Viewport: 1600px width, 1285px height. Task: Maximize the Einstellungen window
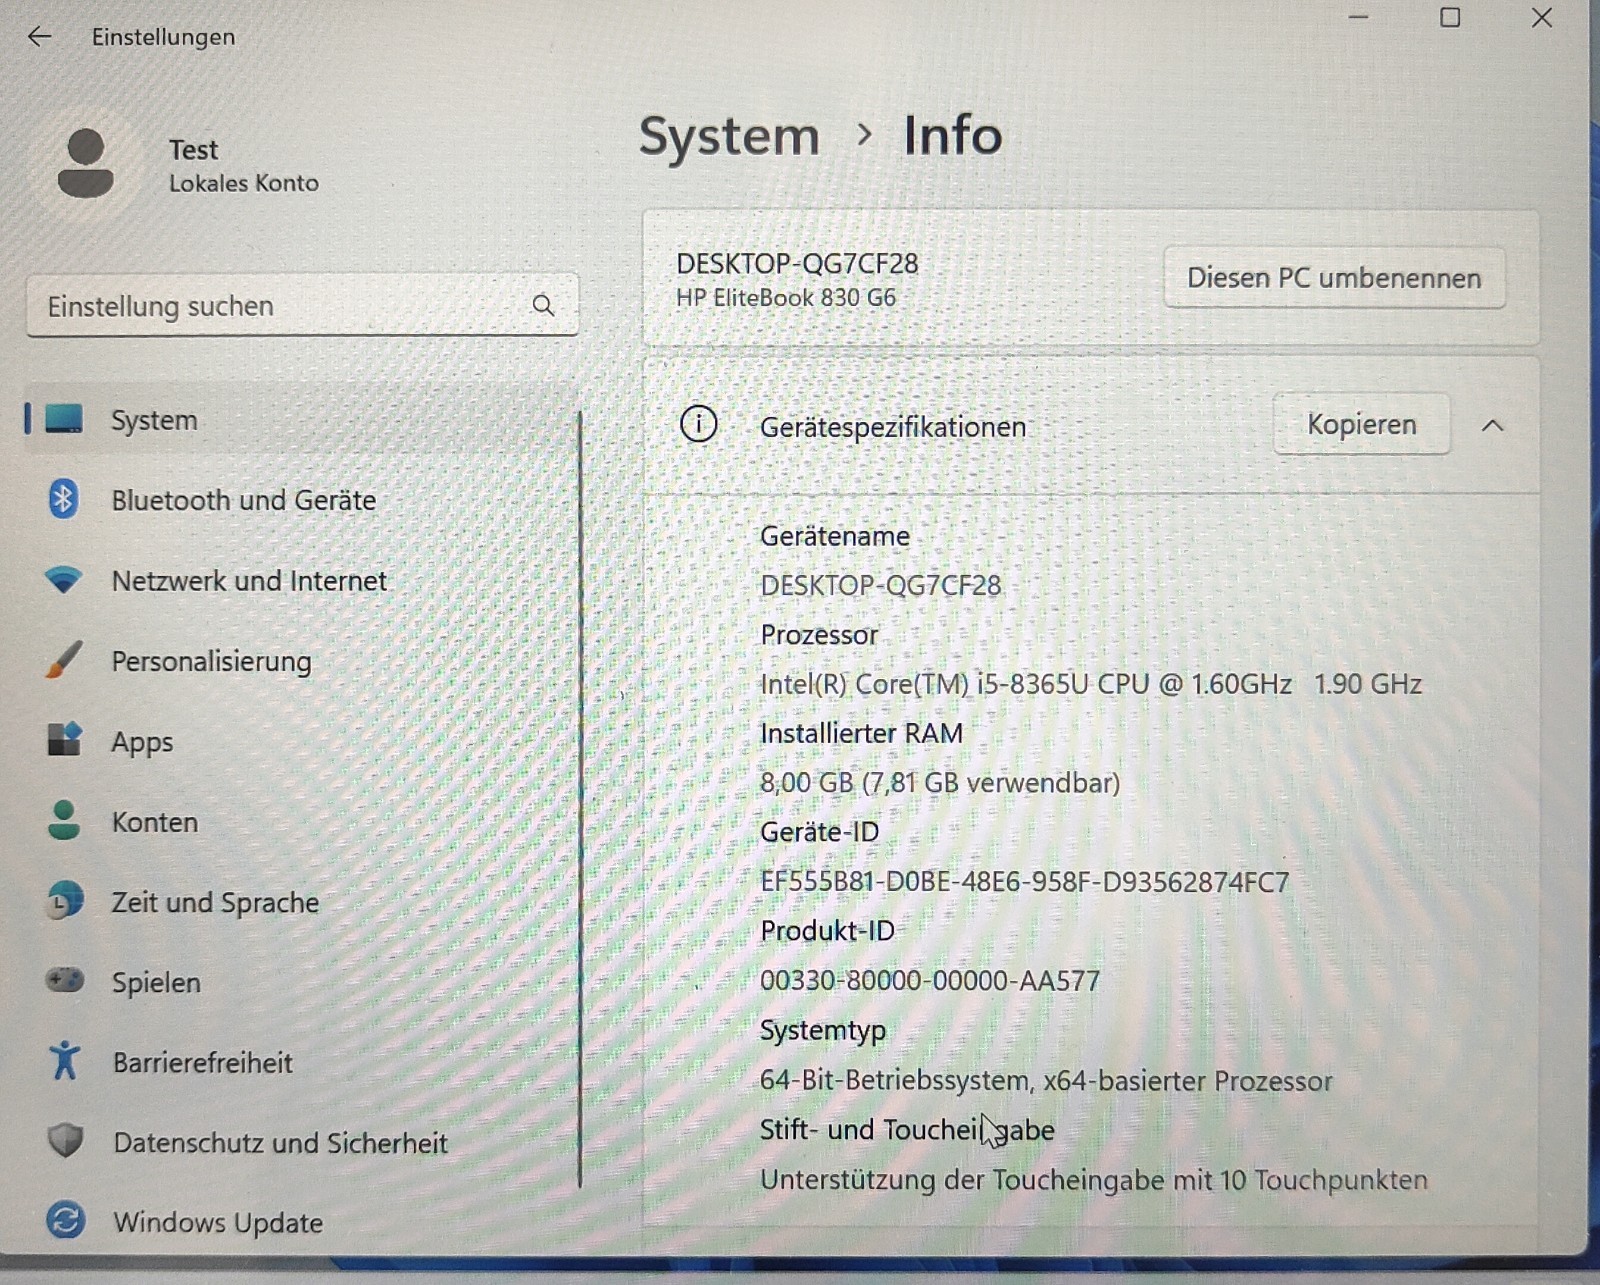(1450, 18)
